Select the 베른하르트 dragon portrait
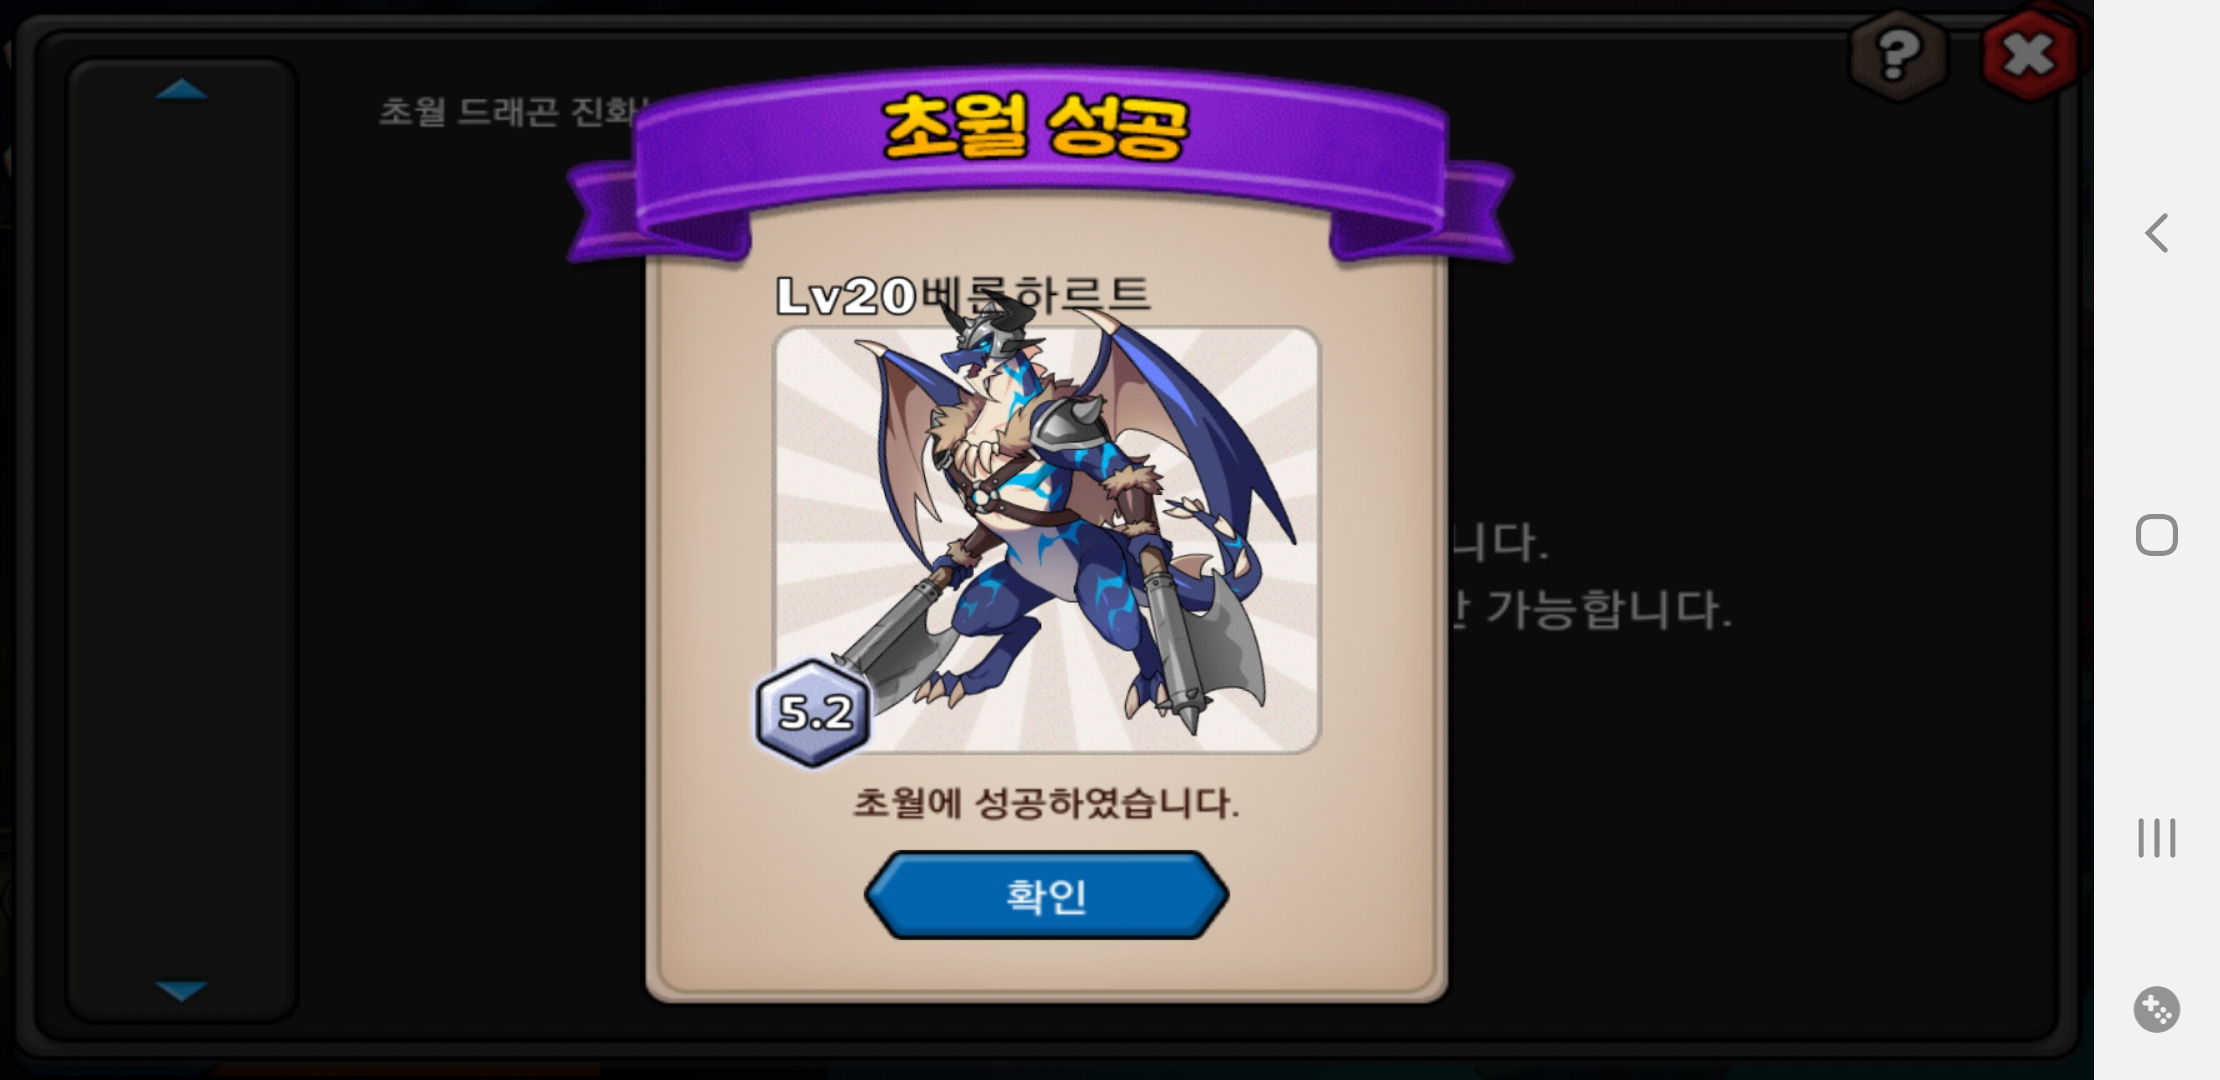The width and height of the screenshot is (2220, 1080). pos(1046,540)
